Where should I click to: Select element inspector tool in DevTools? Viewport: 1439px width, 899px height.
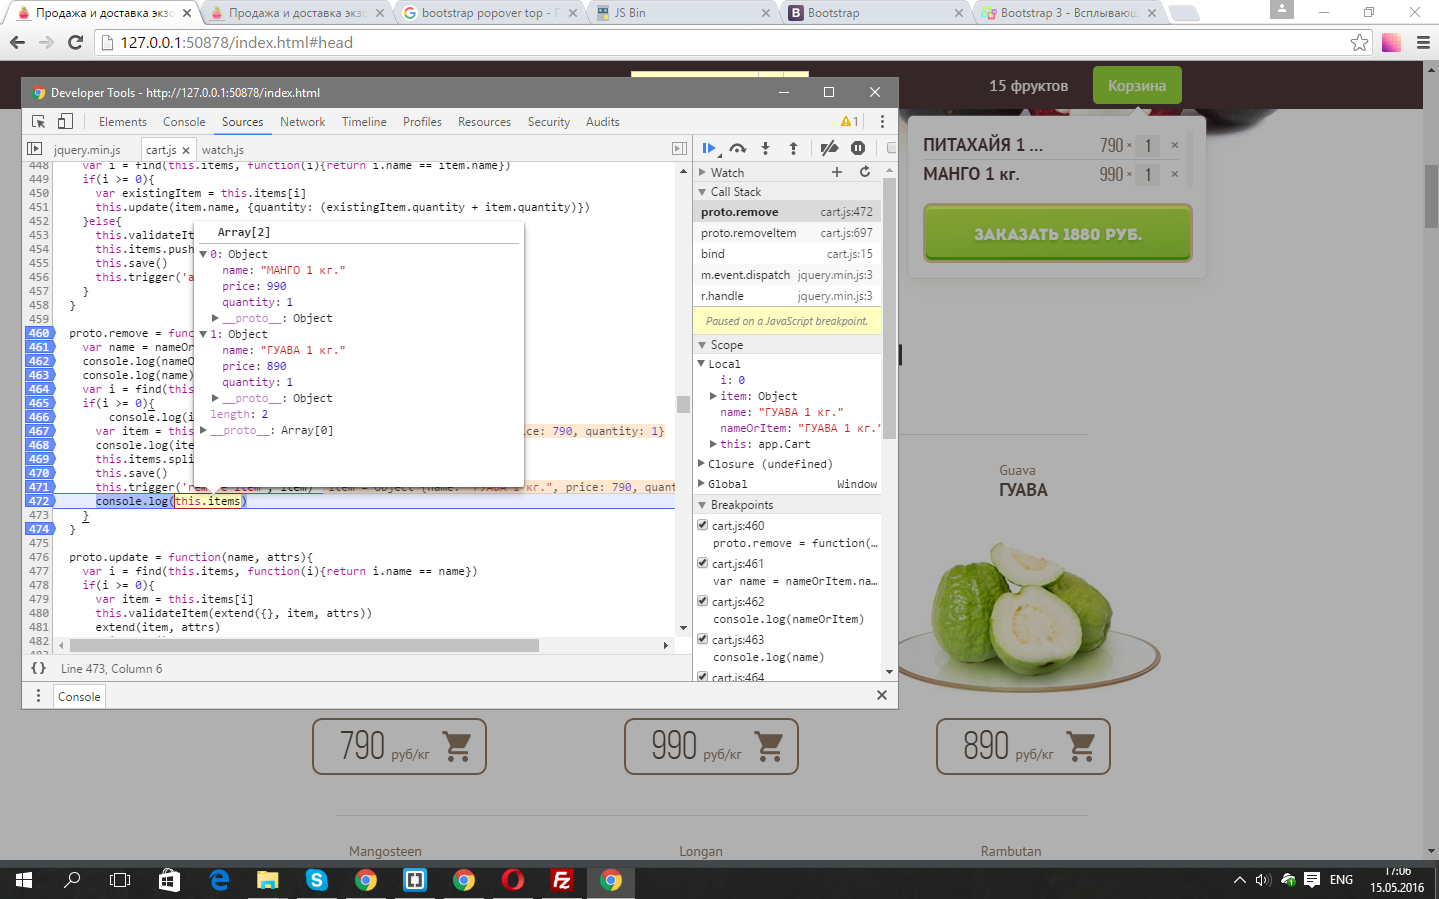pos(39,121)
